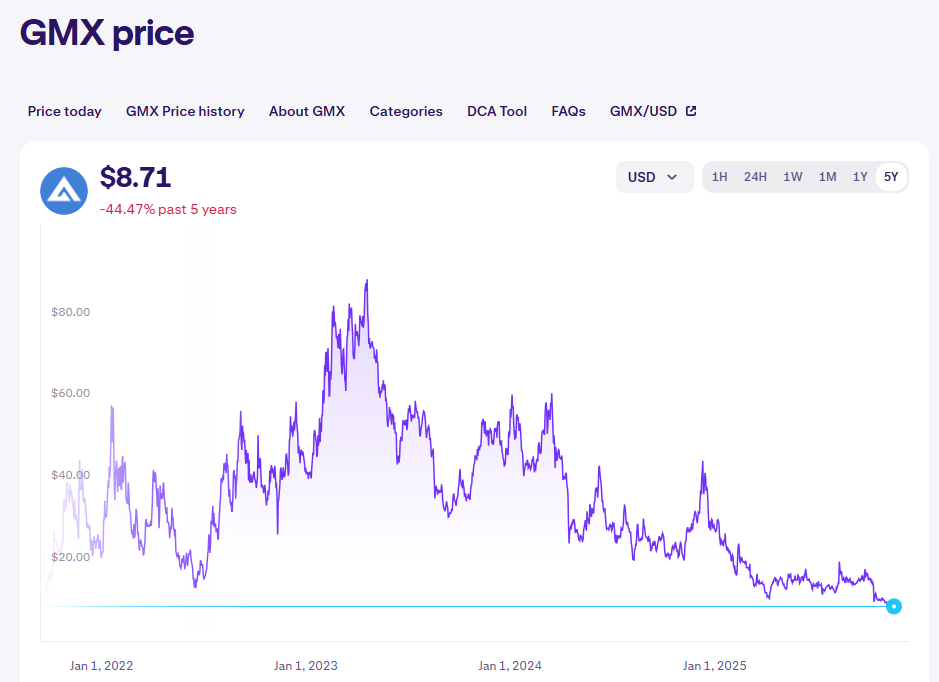939x682 pixels.
Task: Go to the About GMX section
Action: [307, 111]
